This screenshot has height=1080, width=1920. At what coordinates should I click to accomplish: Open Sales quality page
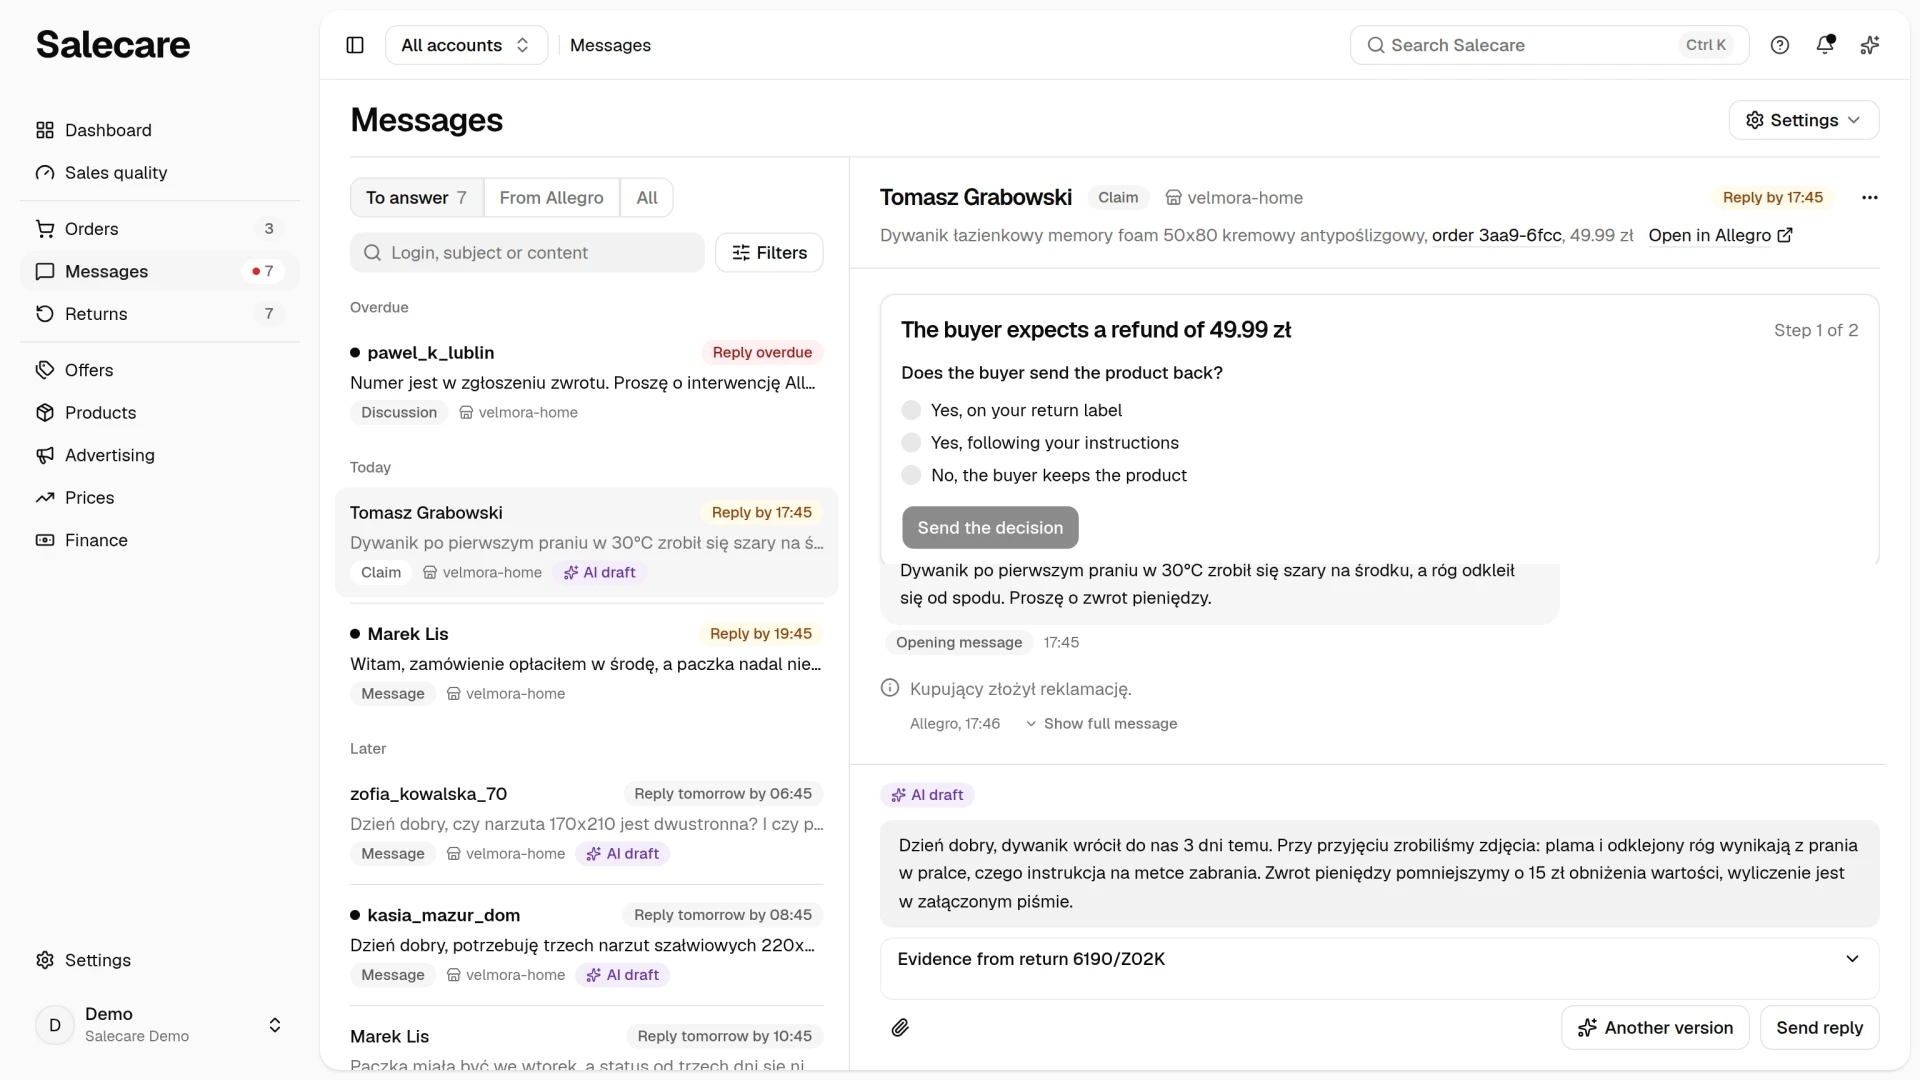click(160, 173)
